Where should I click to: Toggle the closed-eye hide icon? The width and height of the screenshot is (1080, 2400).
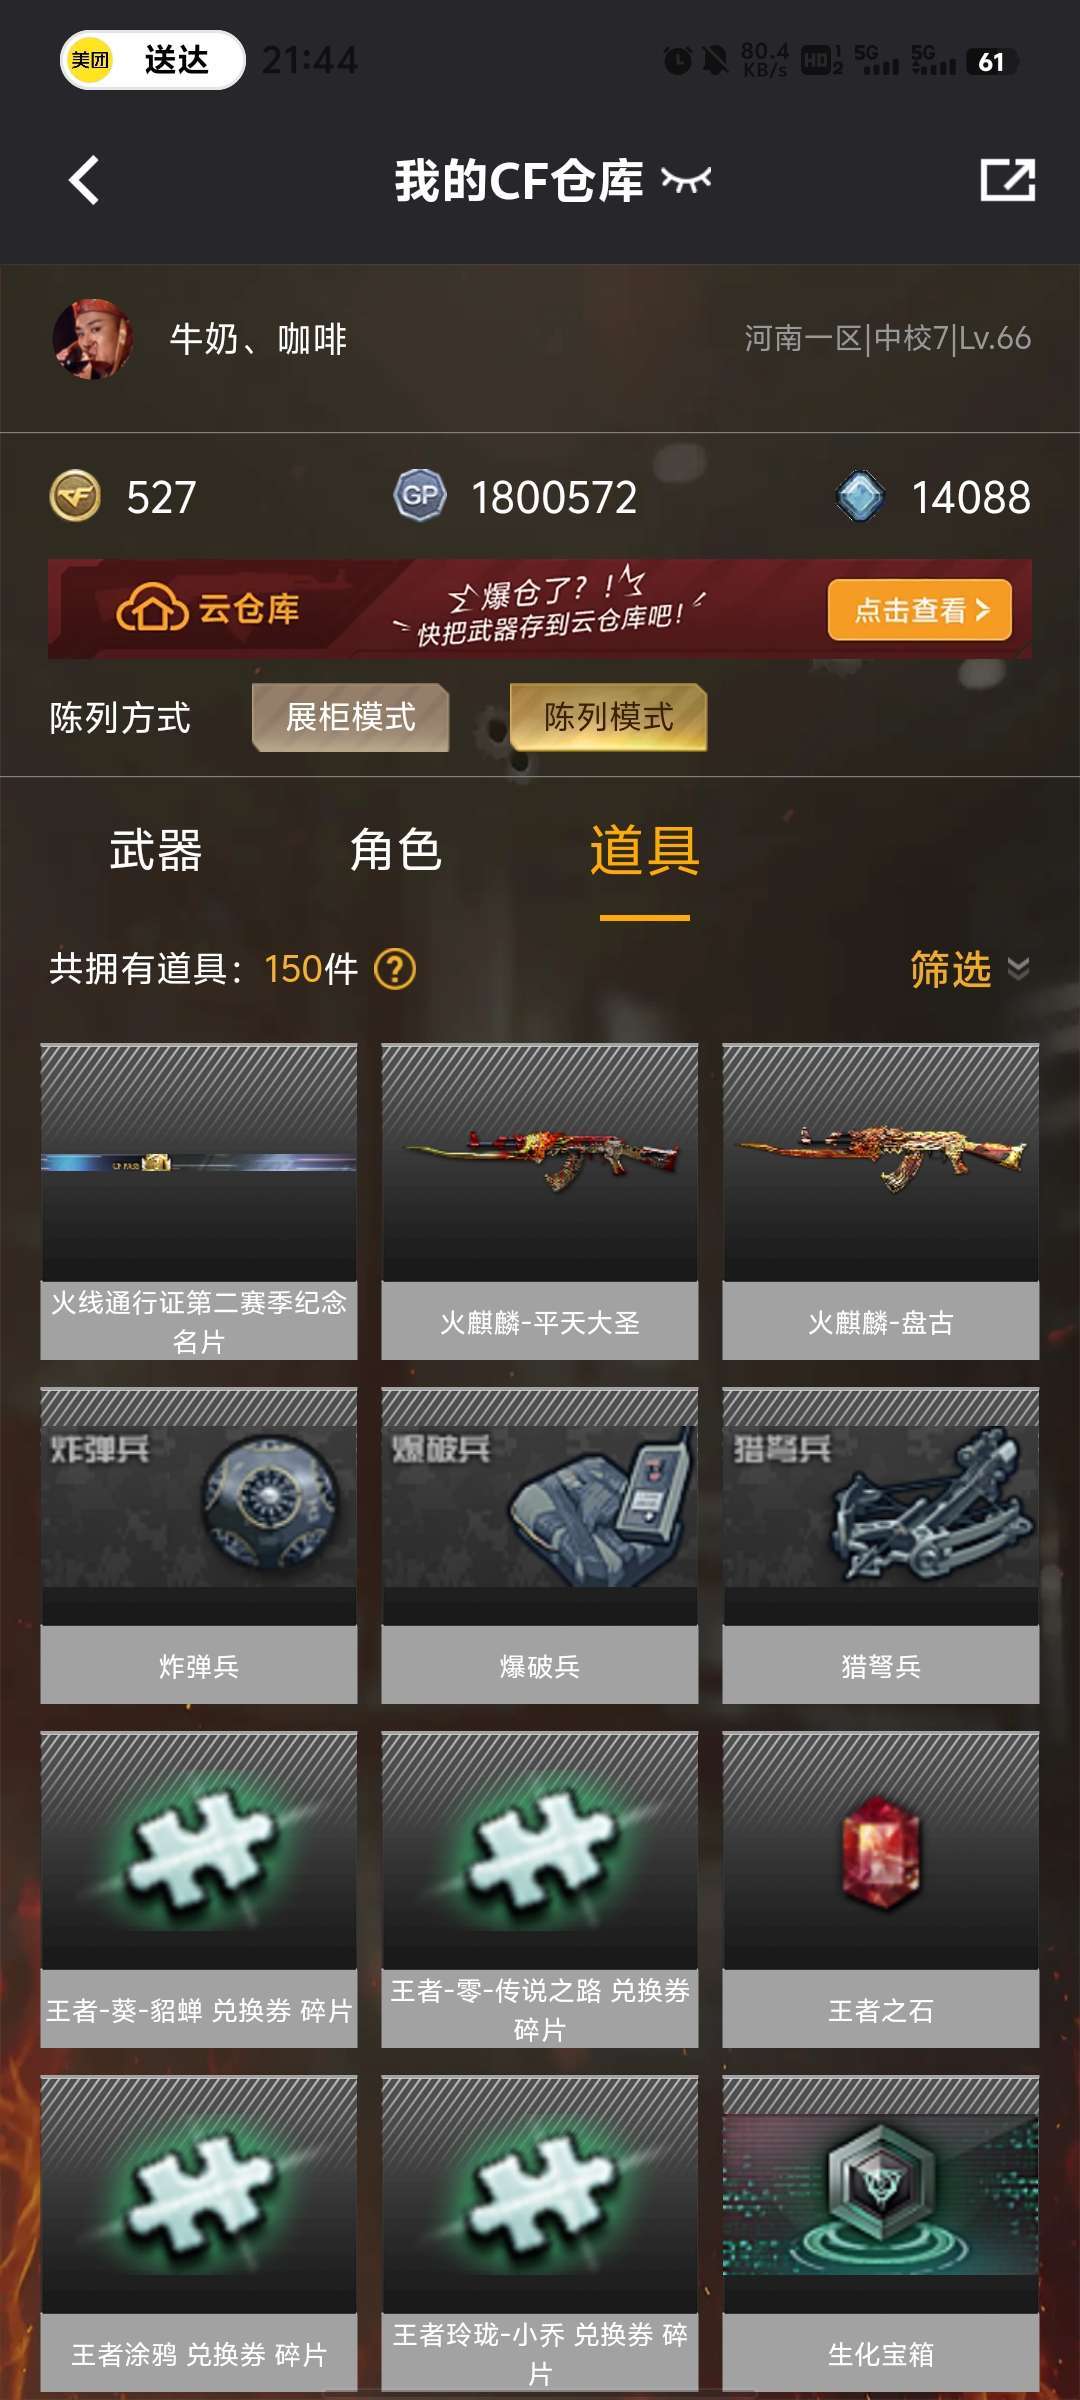pyautogui.click(x=686, y=180)
